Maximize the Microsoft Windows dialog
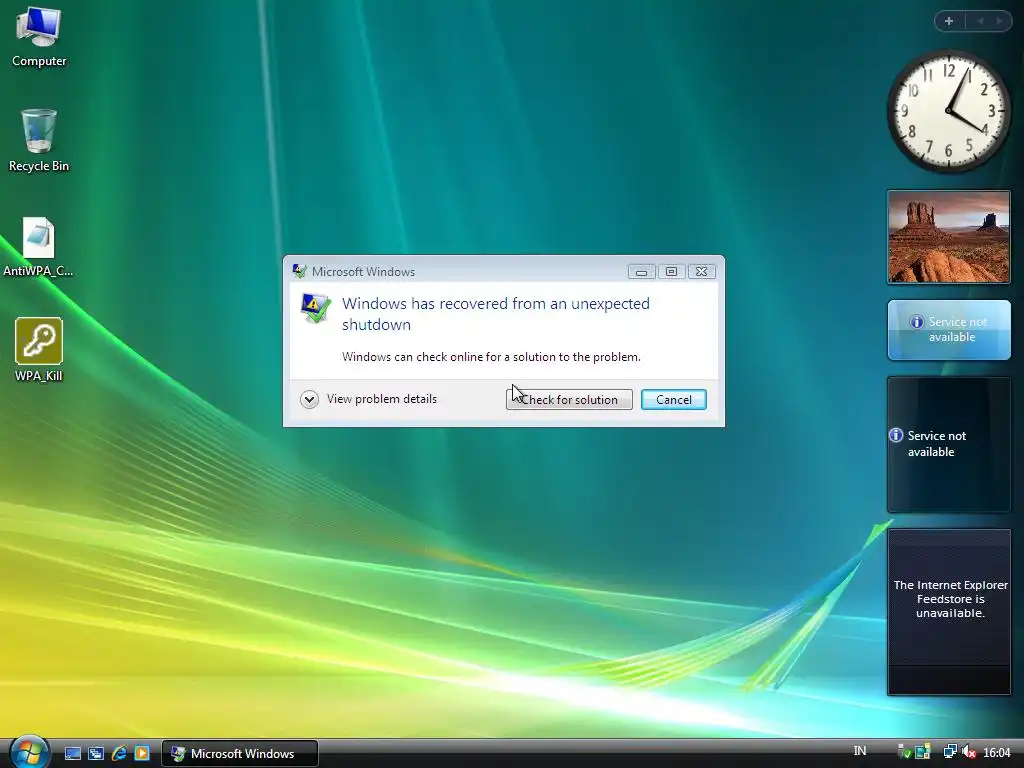 click(671, 272)
